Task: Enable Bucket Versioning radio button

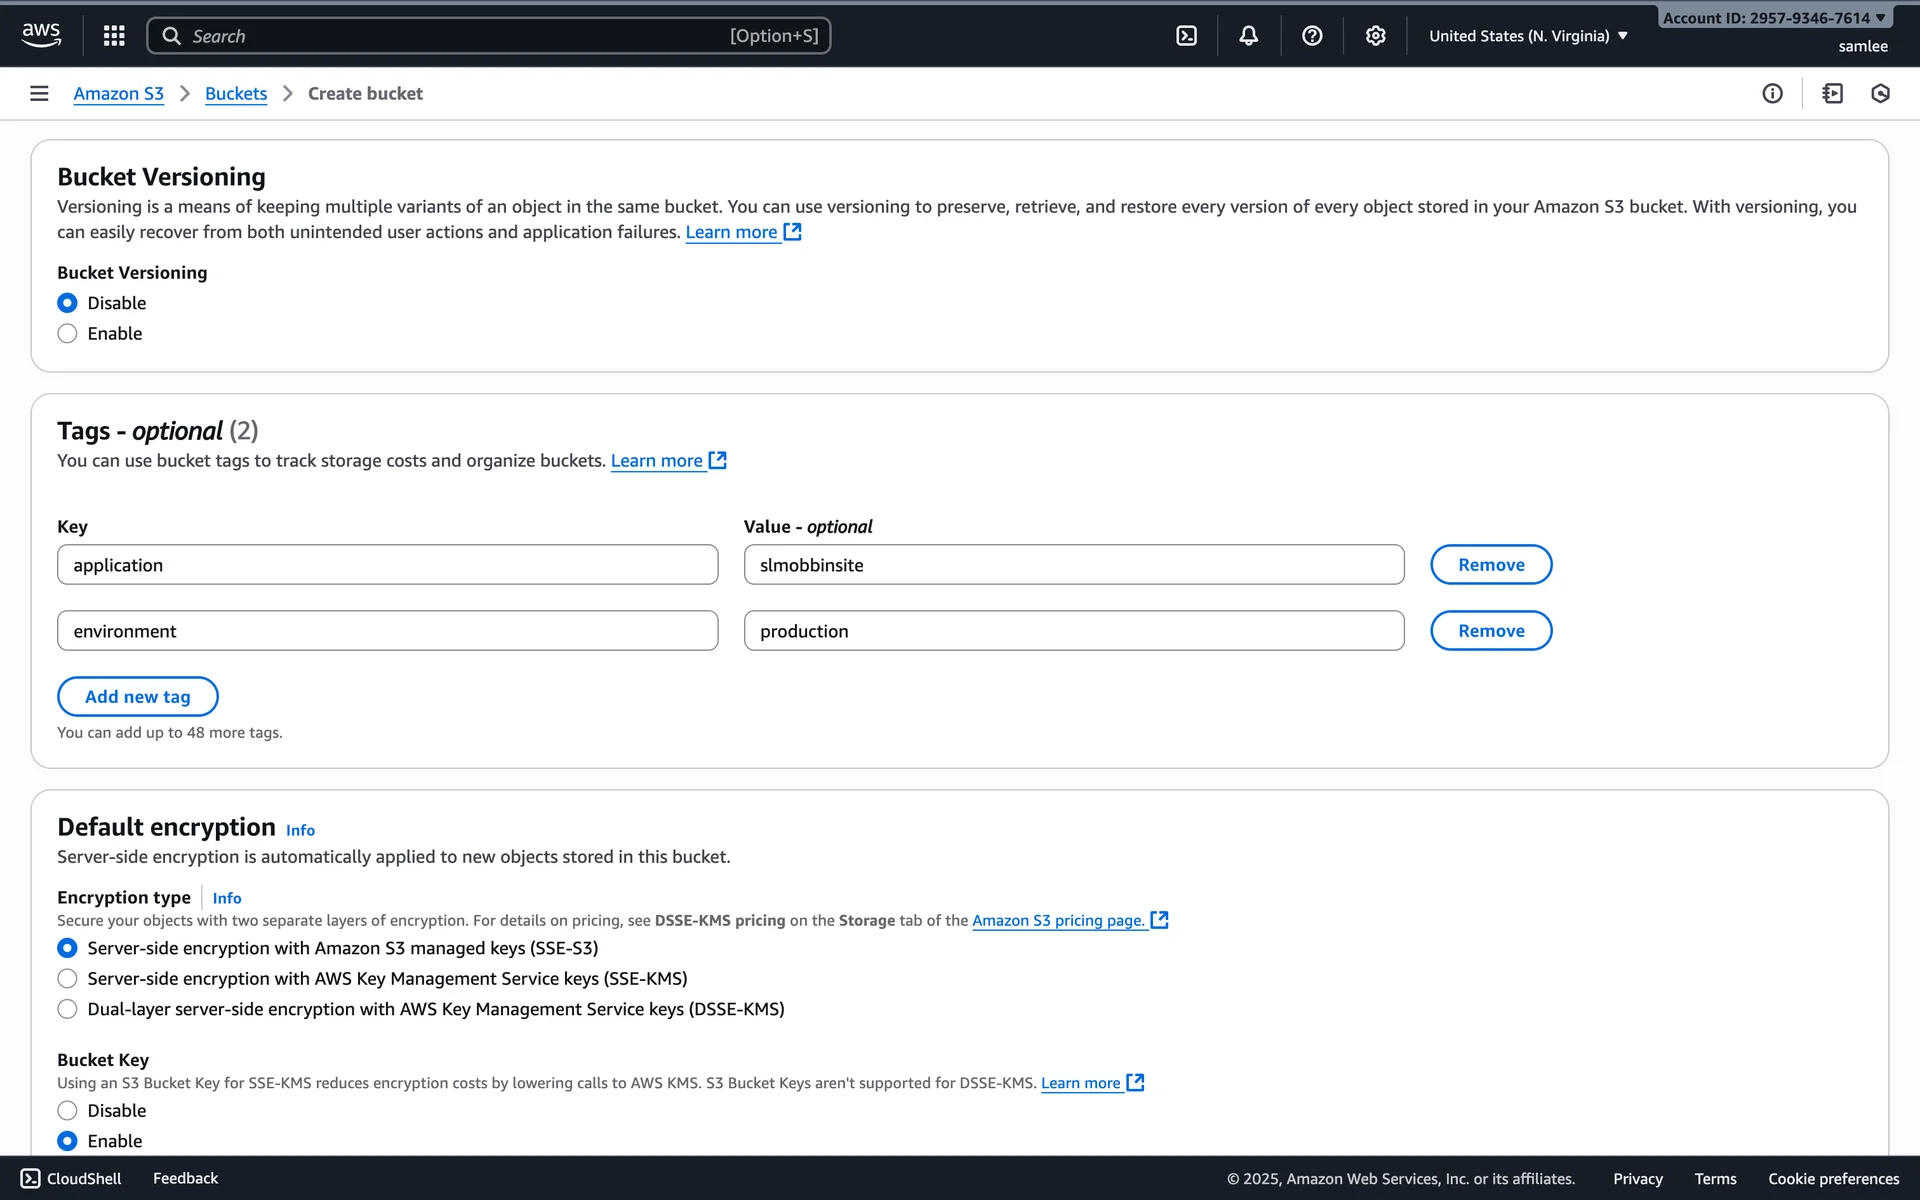Action: [x=67, y=334]
